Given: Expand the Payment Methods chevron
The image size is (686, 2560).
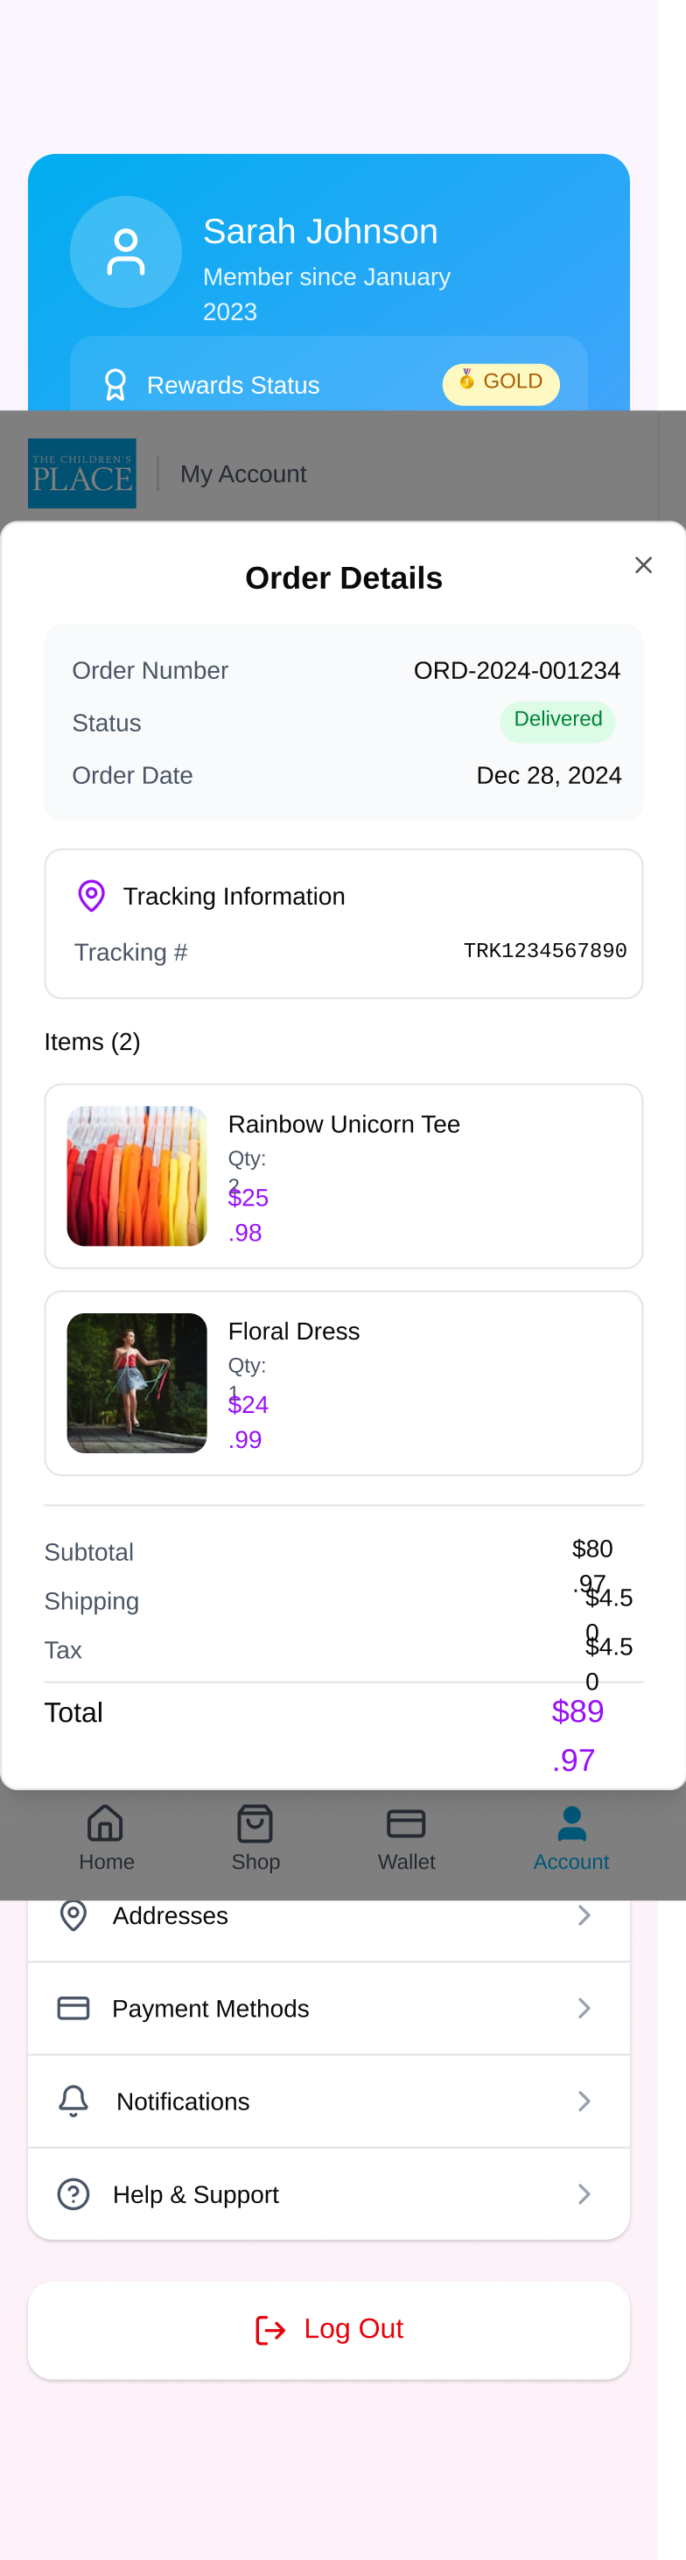Looking at the screenshot, I should [x=584, y=2008].
